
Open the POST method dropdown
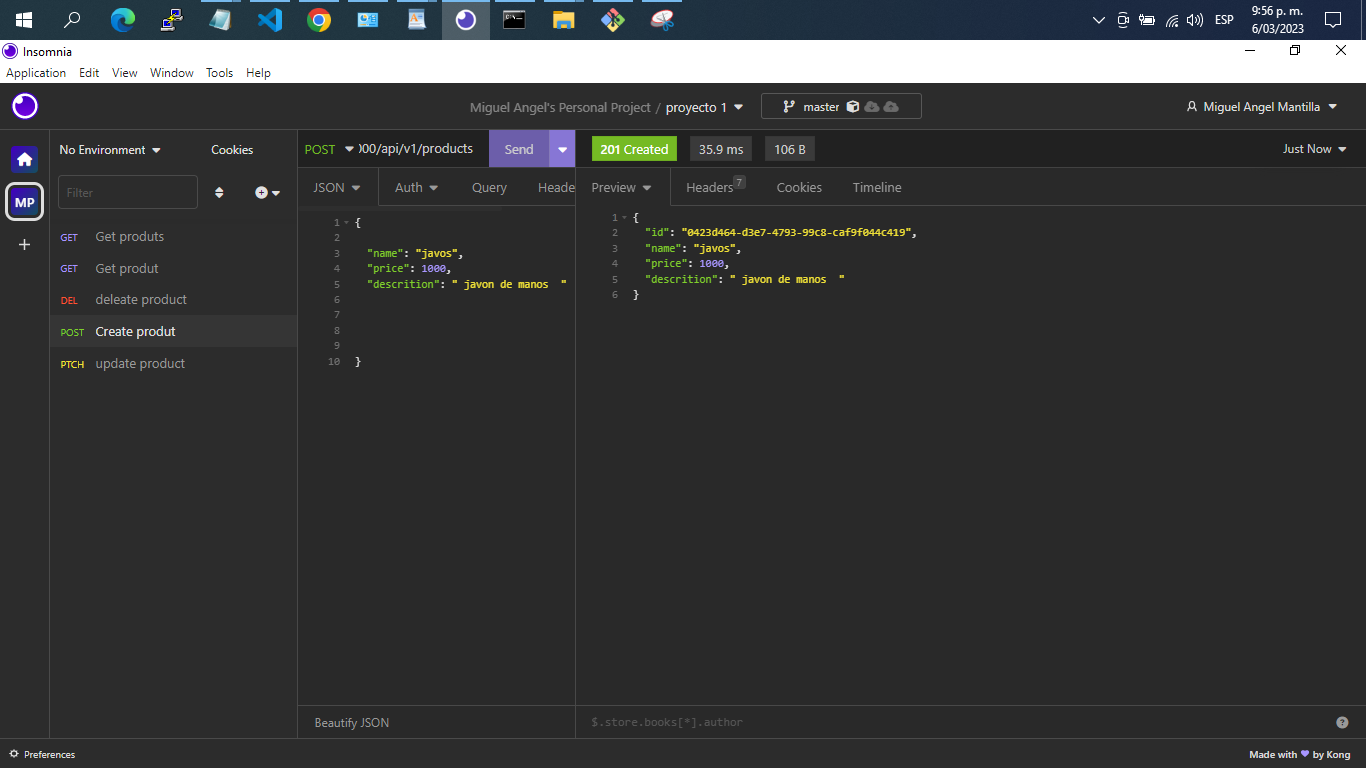point(328,148)
